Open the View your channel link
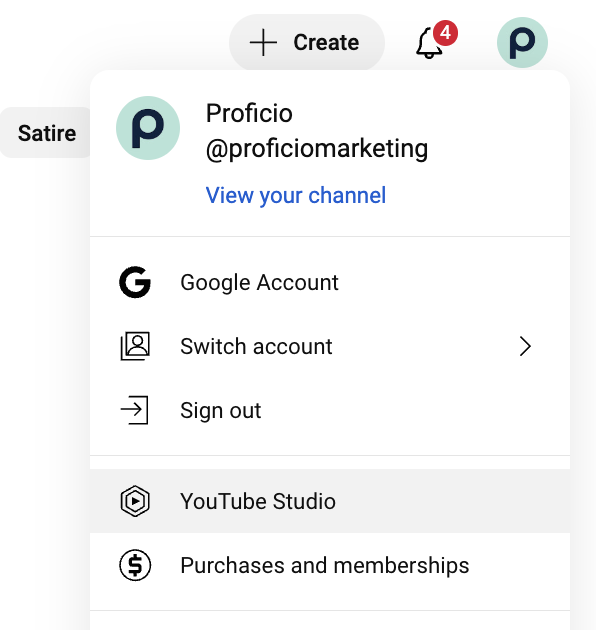596x630 pixels. coord(296,195)
